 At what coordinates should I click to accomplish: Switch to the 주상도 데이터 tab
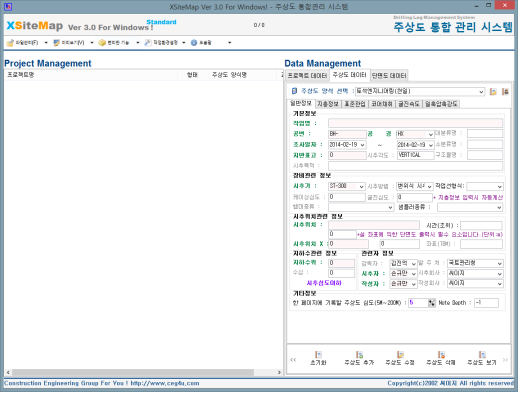coord(349,75)
